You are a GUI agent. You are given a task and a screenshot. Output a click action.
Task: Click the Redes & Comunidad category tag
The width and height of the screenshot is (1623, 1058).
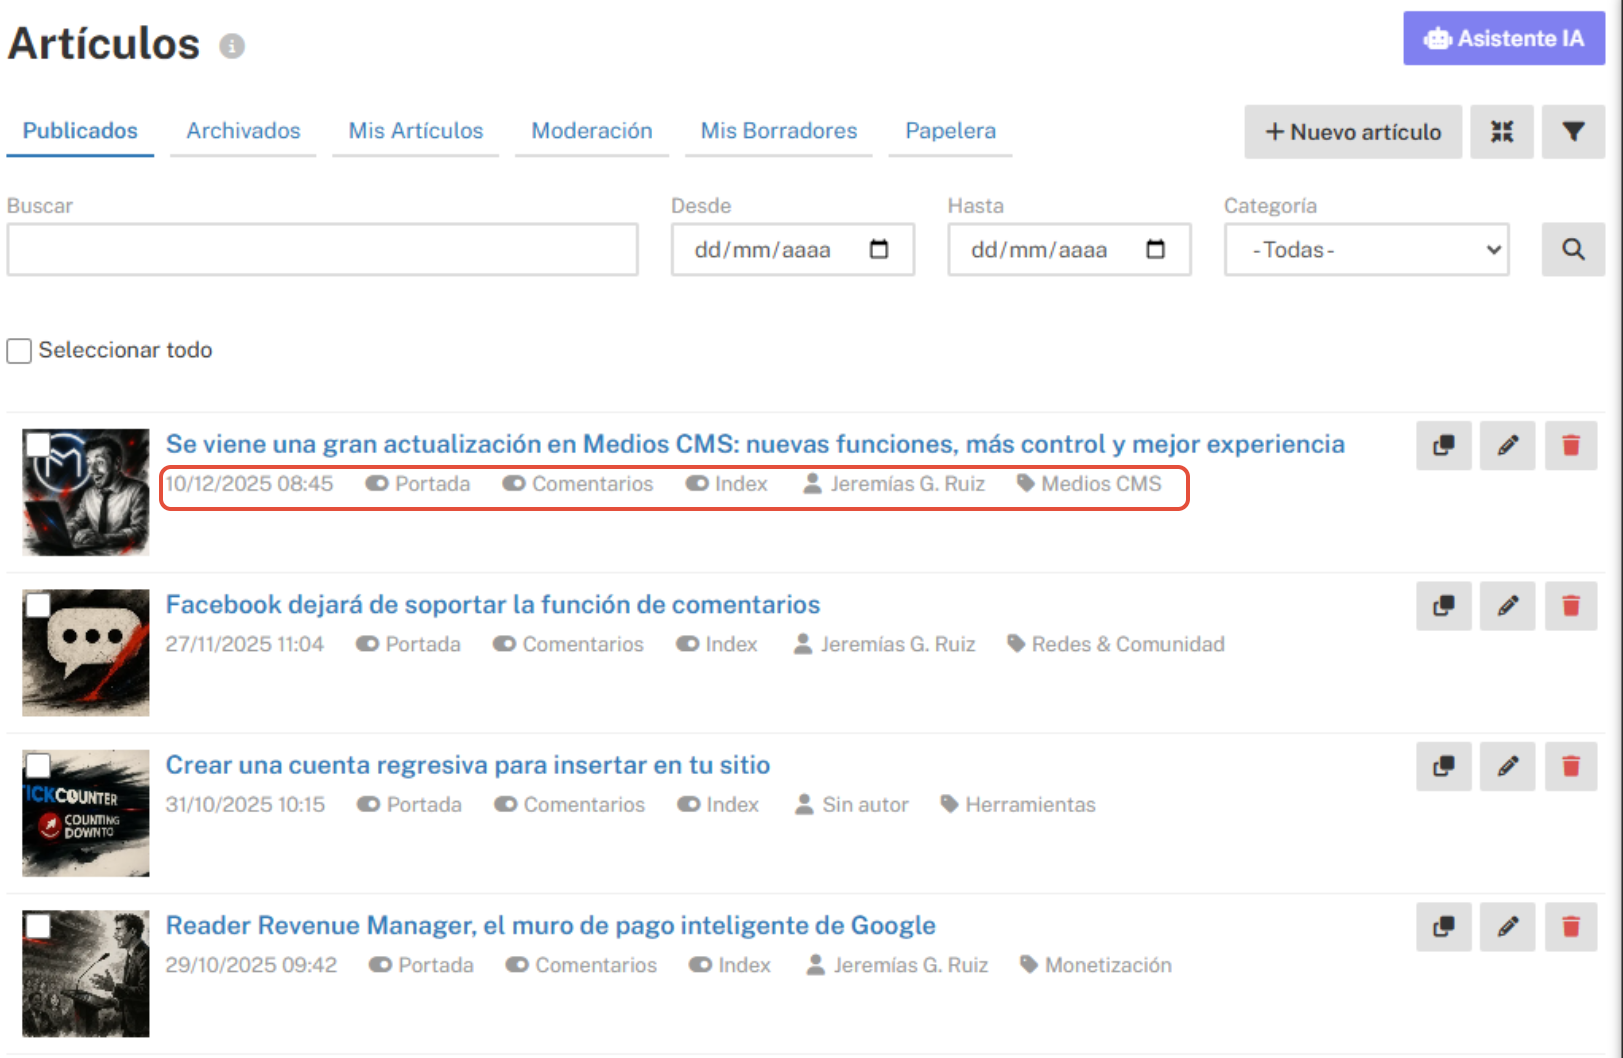pos(1115,644)
